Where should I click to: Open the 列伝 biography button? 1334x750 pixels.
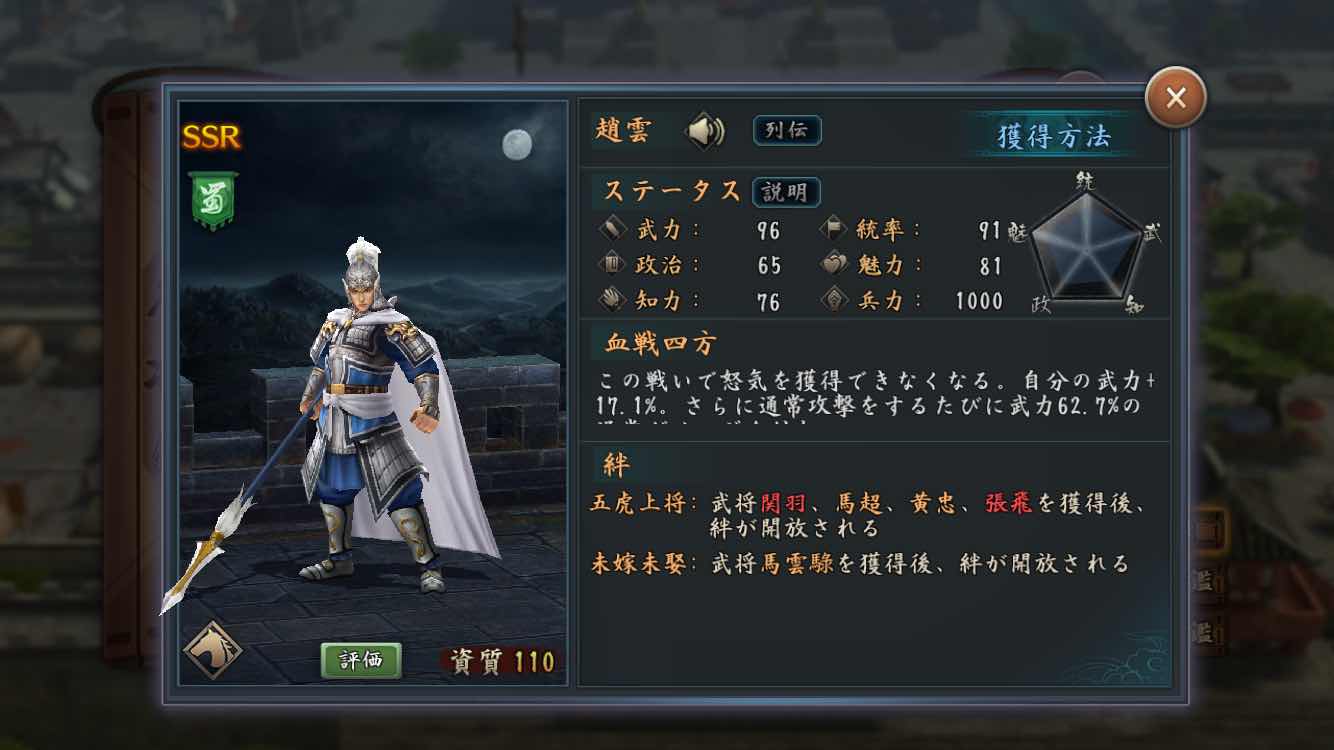click(x=787, y=131)
